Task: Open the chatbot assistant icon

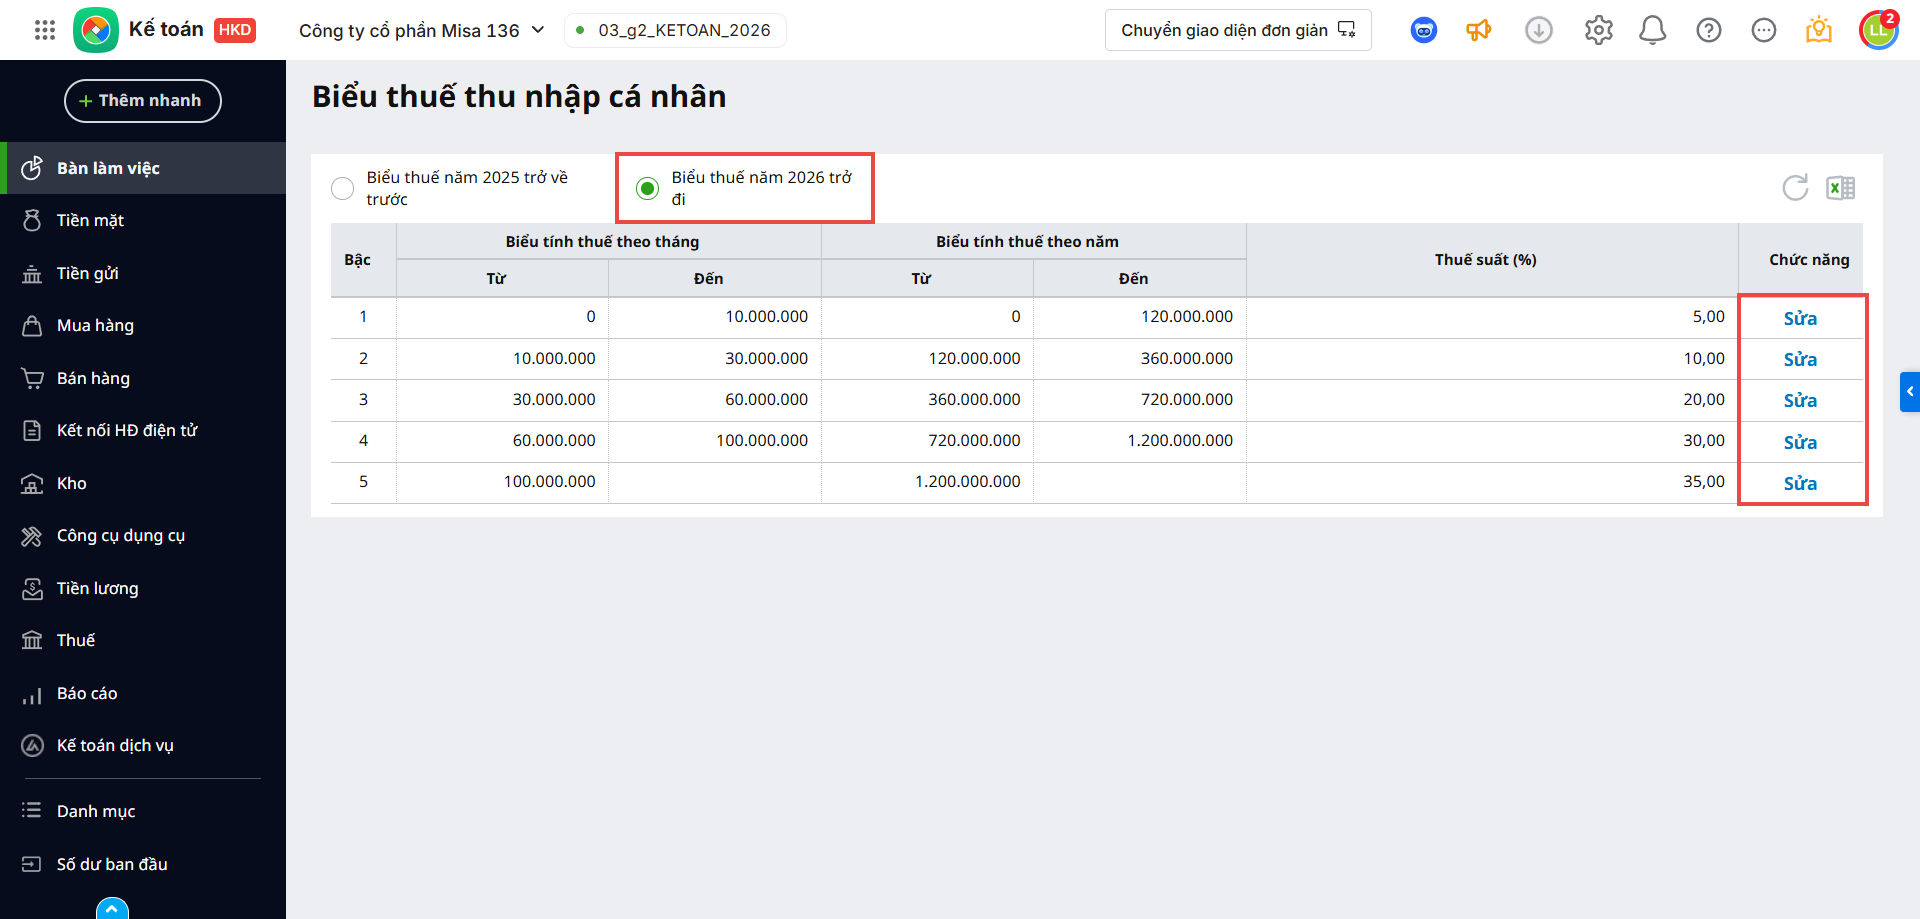Action: [x=1423, y=31]
